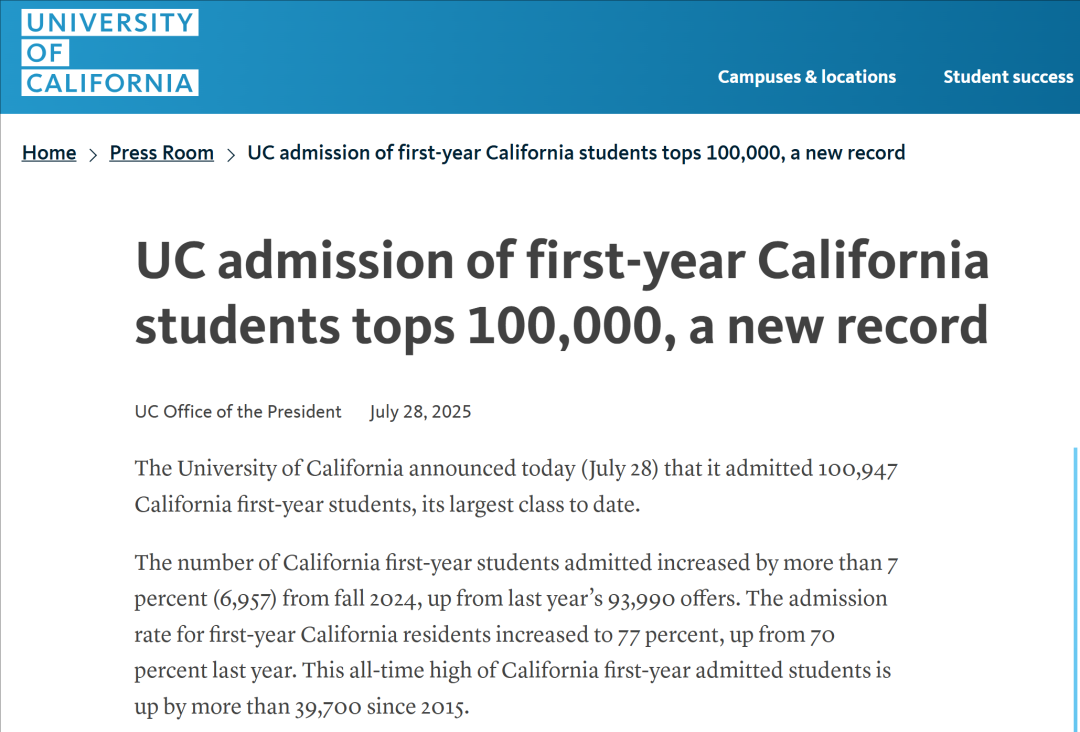
Task: Open the Student success menu
Action: (1008, 76)
